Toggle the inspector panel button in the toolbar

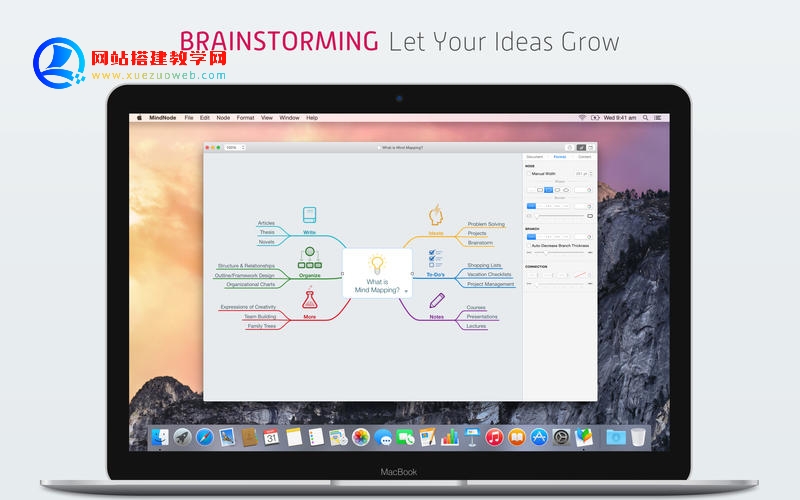(581, 147)
